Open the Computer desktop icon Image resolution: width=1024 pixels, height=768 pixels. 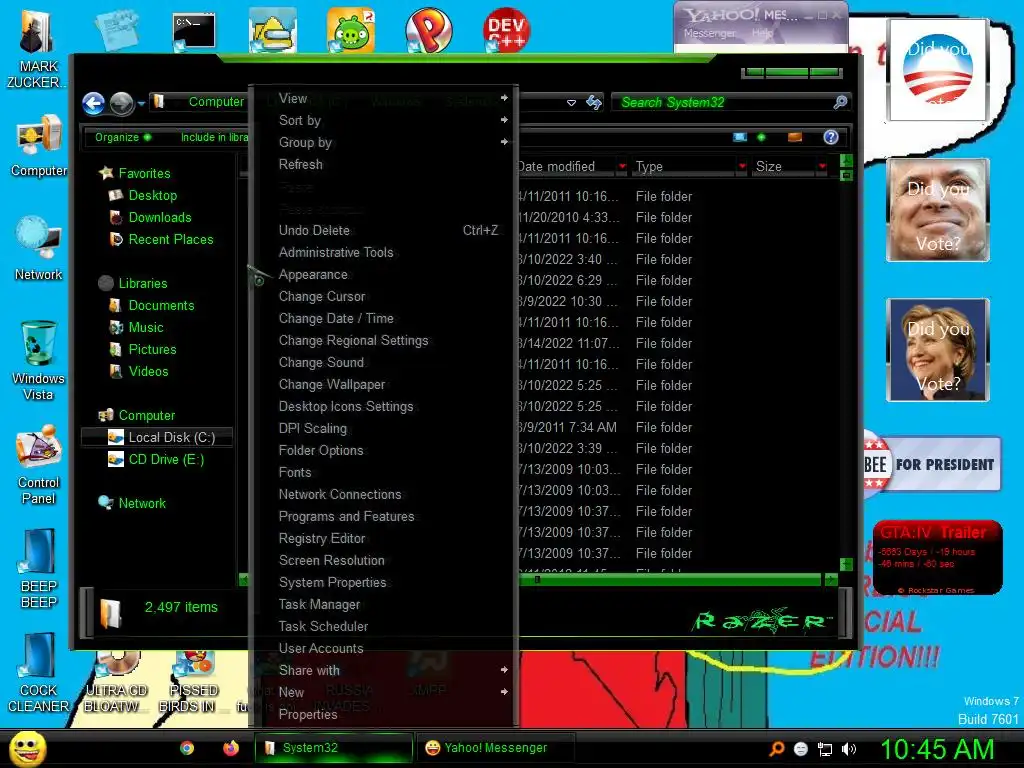tap(39, 145)
